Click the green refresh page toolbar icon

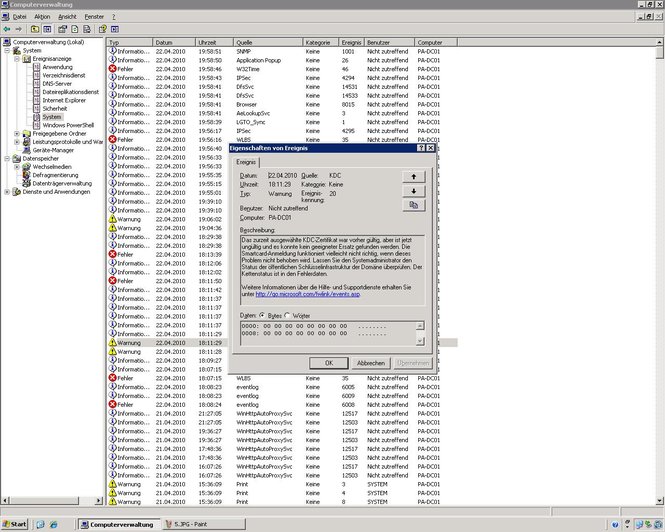click(75, 29)
